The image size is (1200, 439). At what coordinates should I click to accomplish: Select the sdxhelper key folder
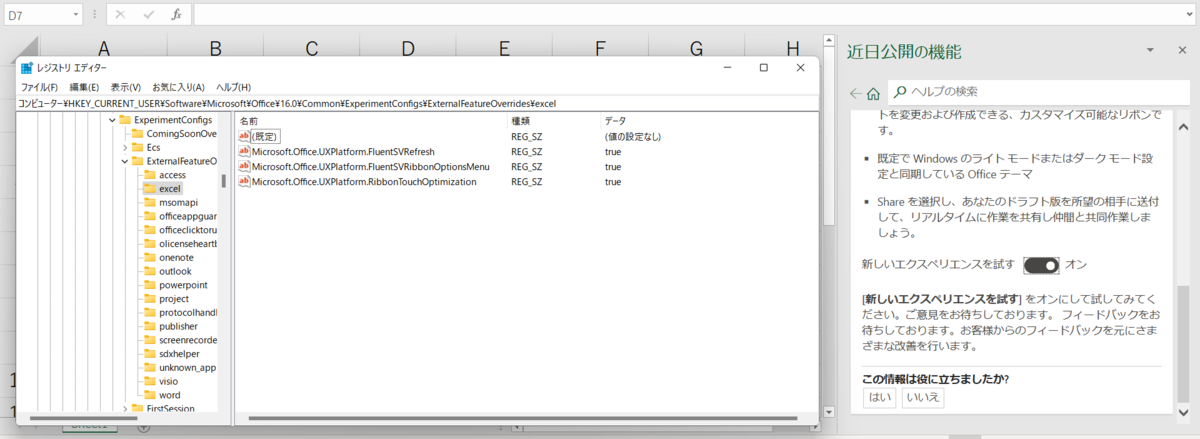[x=173, y=354]
